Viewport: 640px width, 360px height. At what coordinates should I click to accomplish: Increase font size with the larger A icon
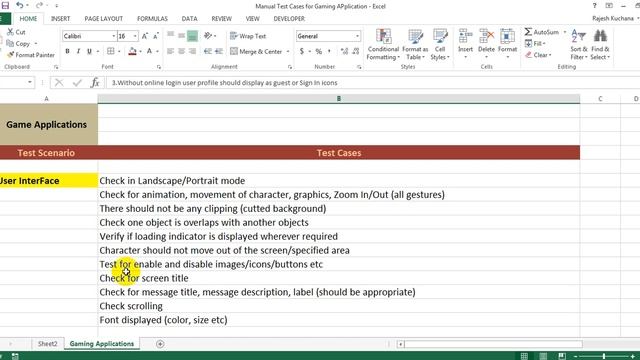[x=145, y=36]
